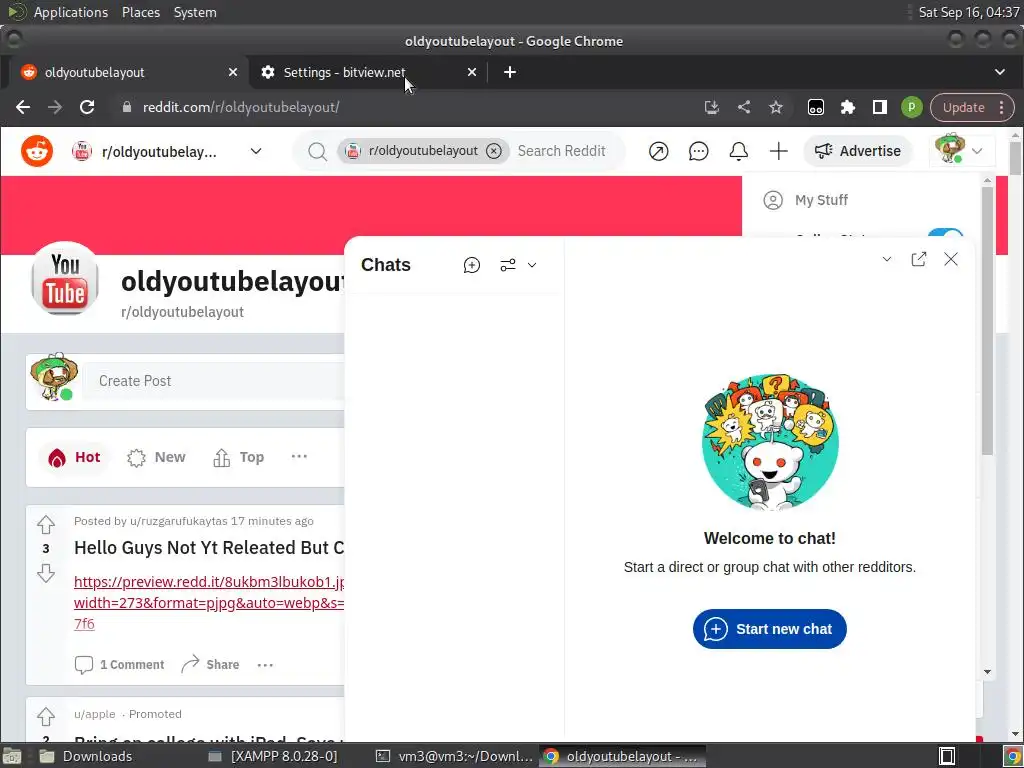Create a post with the plus icon
Screen dimensions: 1024x768
[x=778, y=152]
